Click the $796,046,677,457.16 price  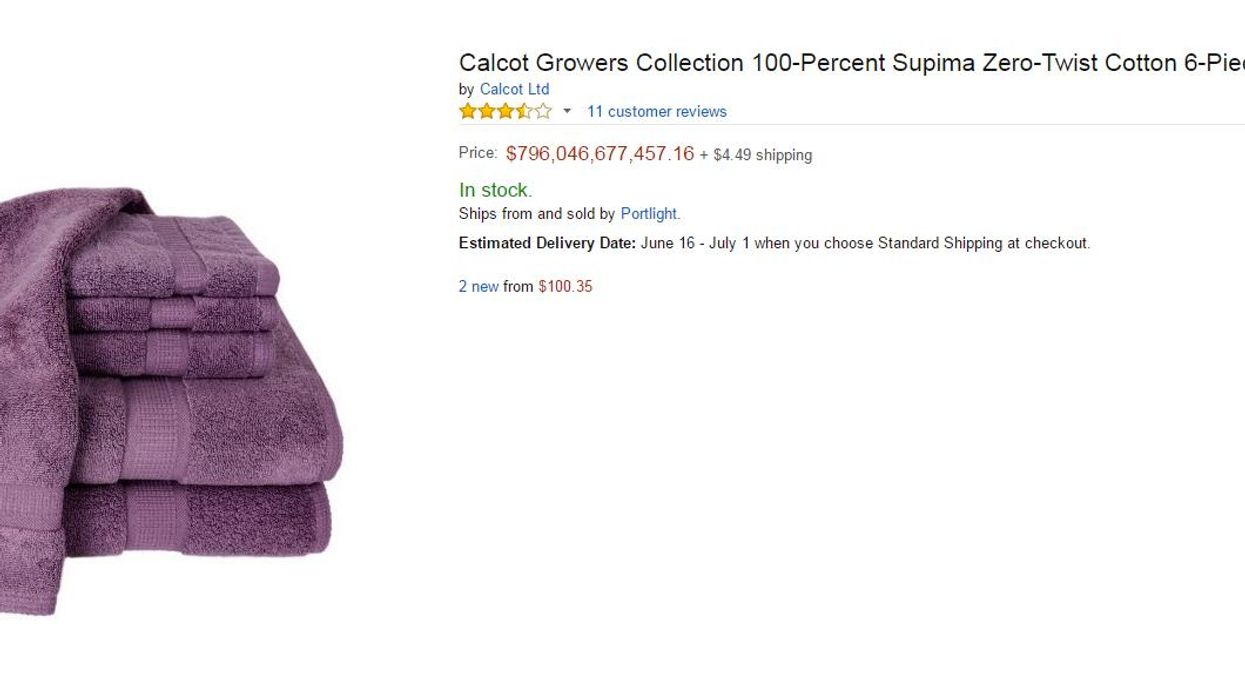[599, 154]
